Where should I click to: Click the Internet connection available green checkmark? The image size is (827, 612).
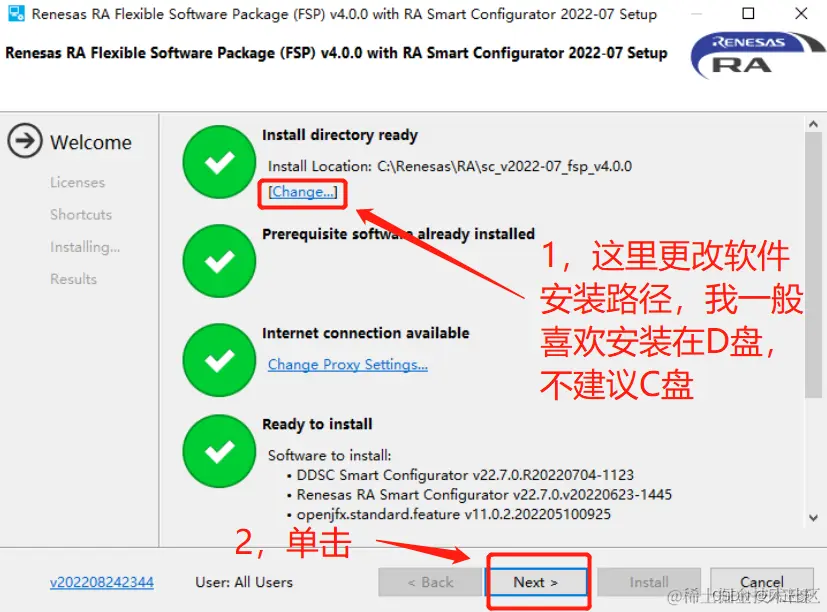[x=219, y=360]
